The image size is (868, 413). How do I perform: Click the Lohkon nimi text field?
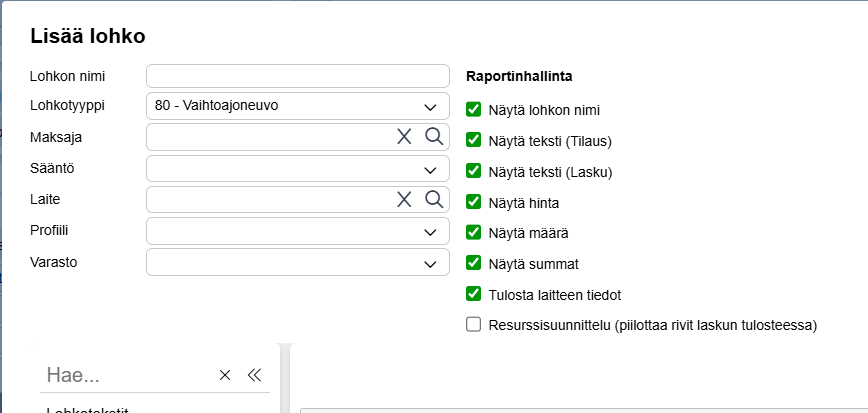298,76
